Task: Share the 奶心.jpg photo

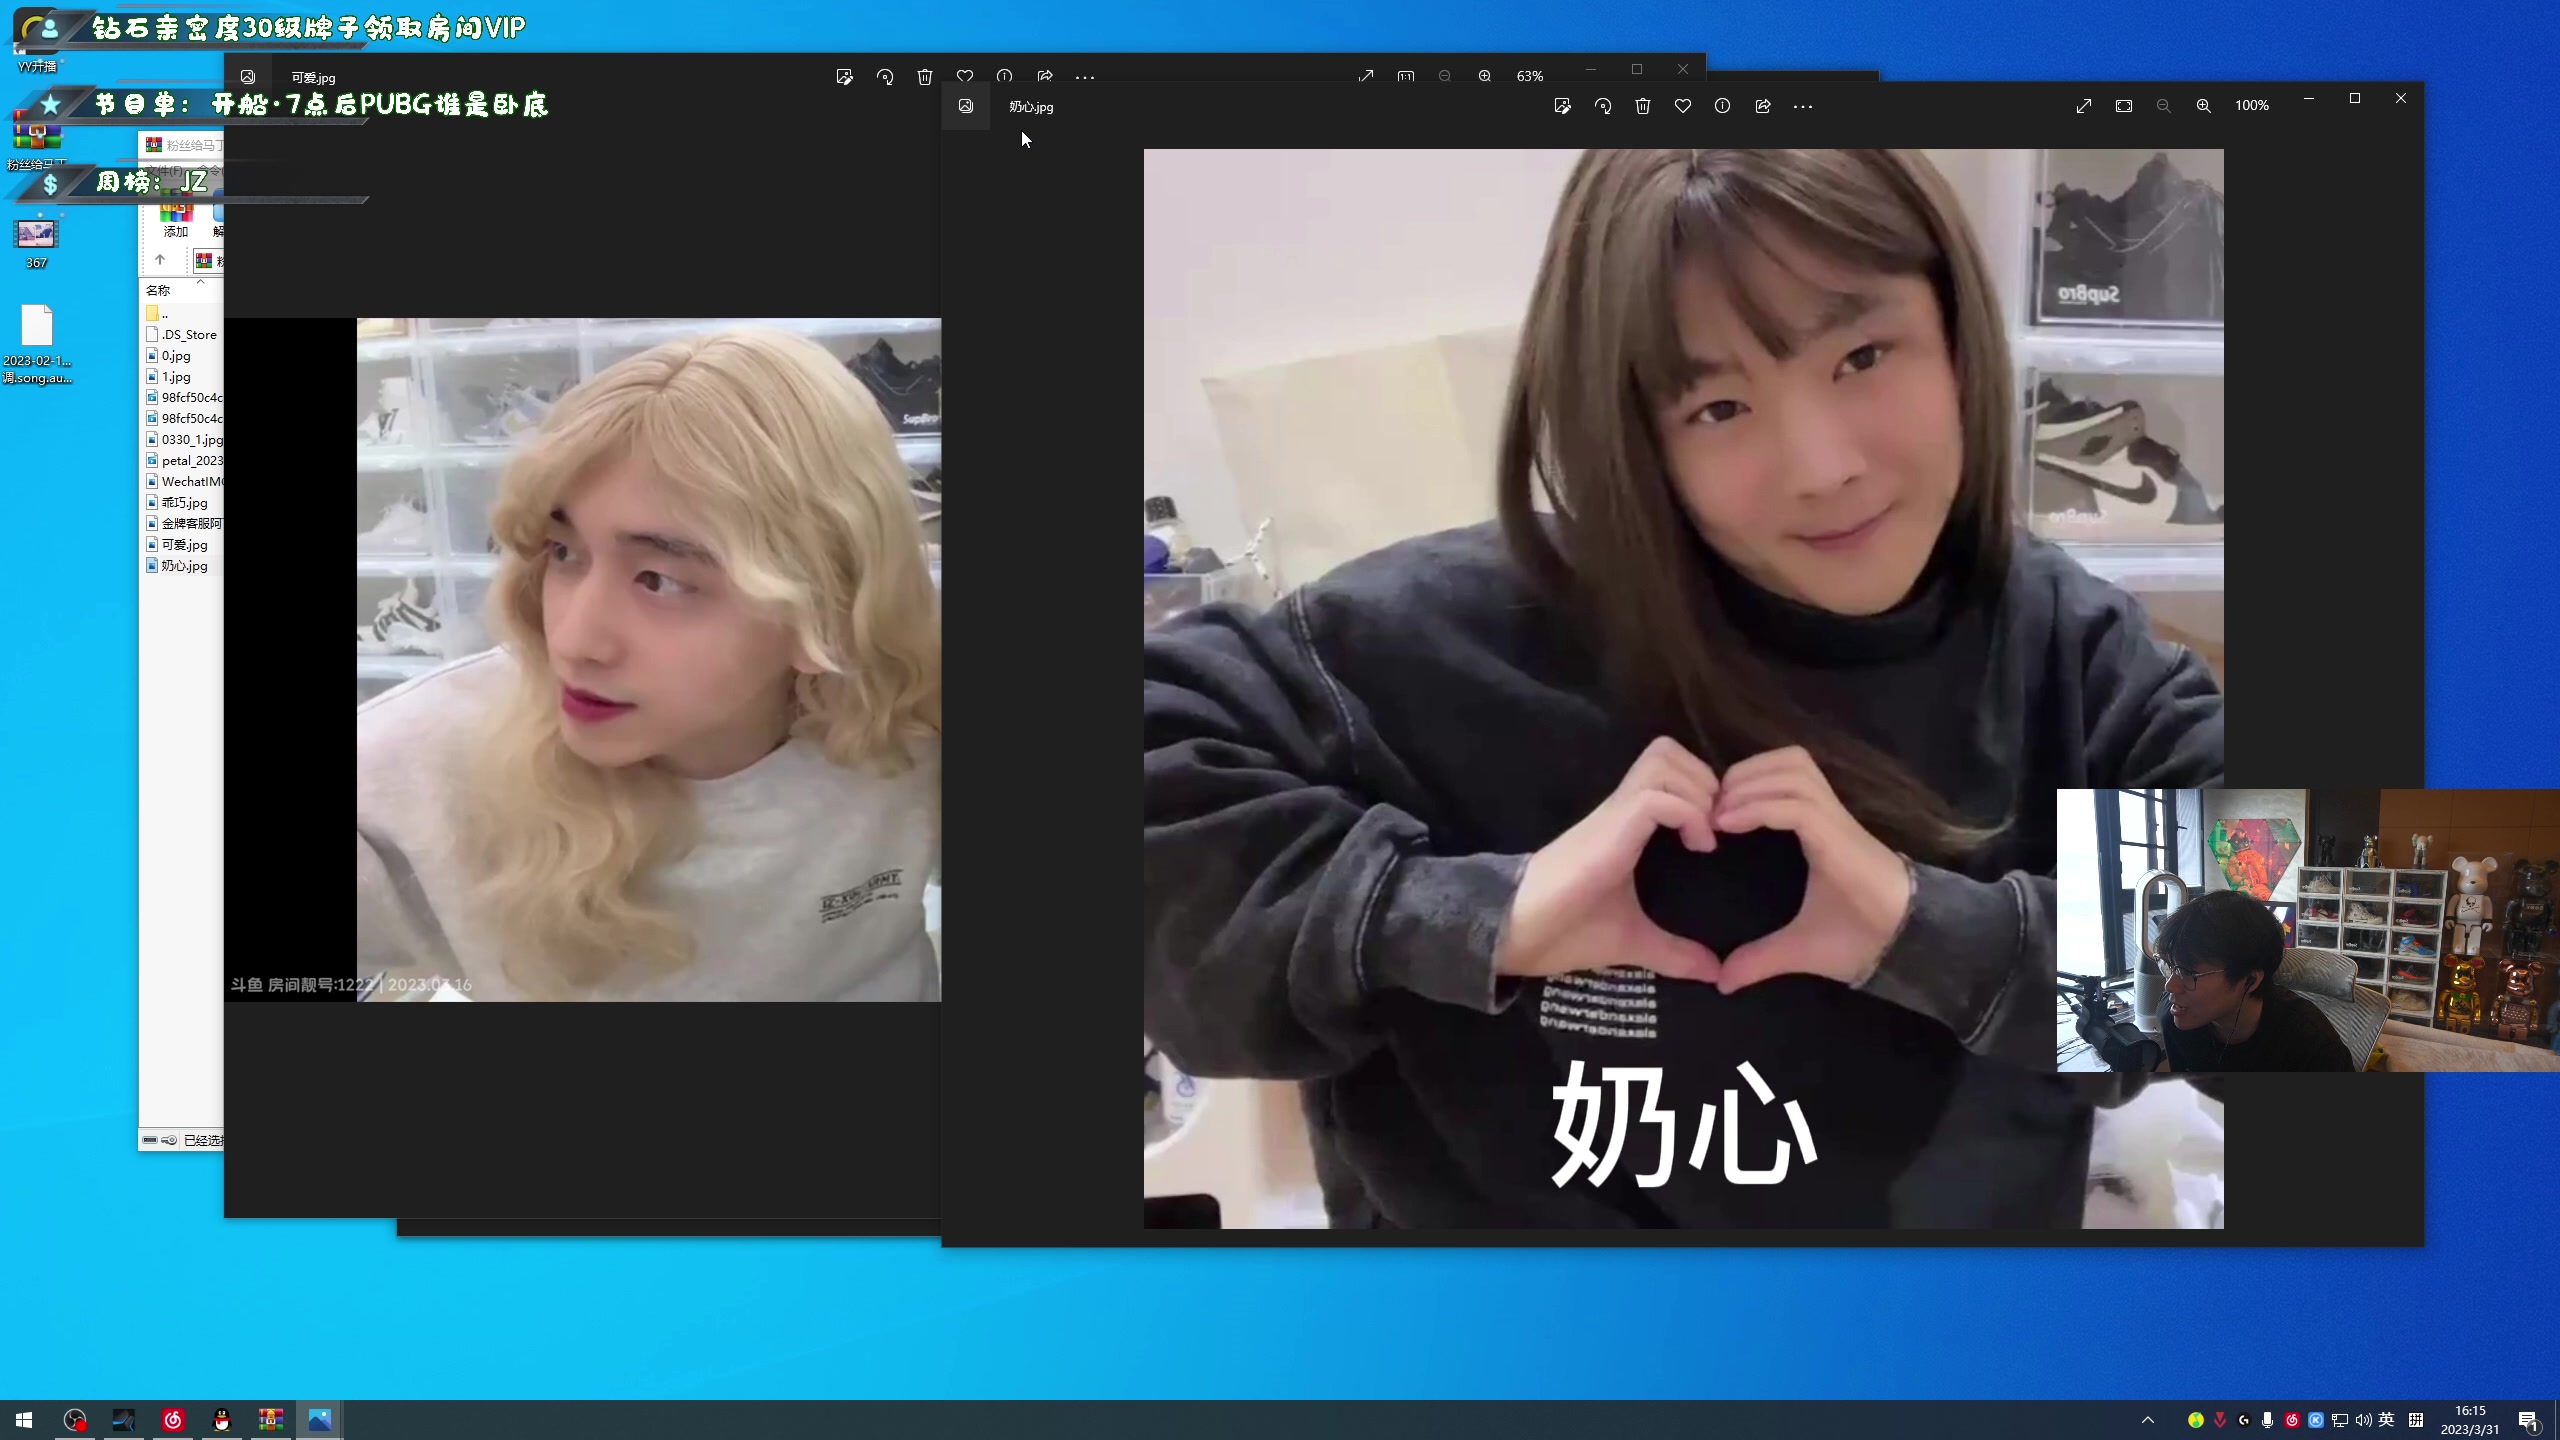Action: point(1763,106)
